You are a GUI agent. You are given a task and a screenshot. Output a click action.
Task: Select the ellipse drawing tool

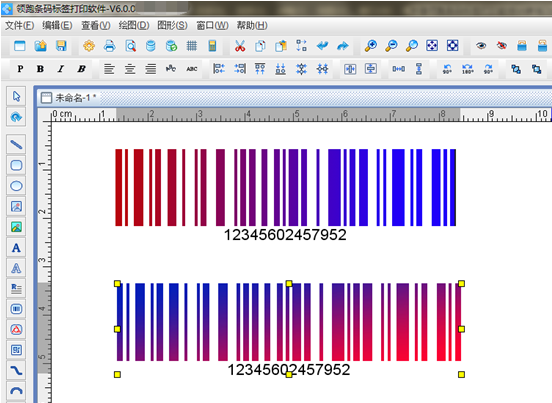pyautogui.click(x=16, y=186)
